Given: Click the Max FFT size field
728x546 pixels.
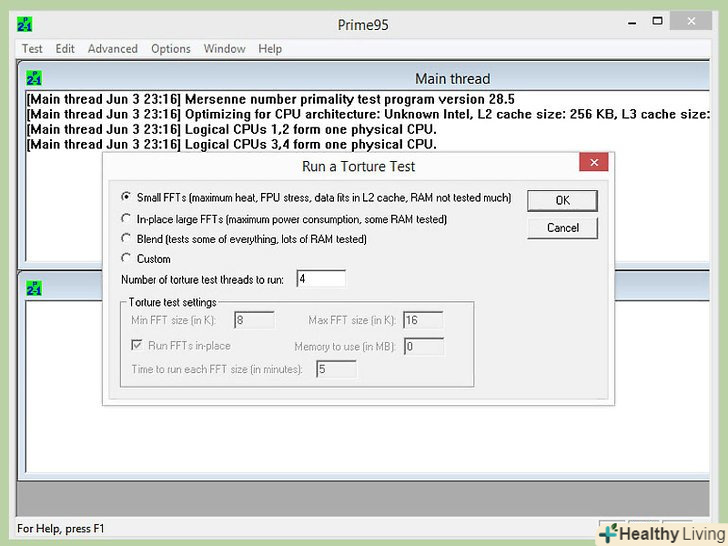Looking at the screenshot, I should [x=423, y=320].
